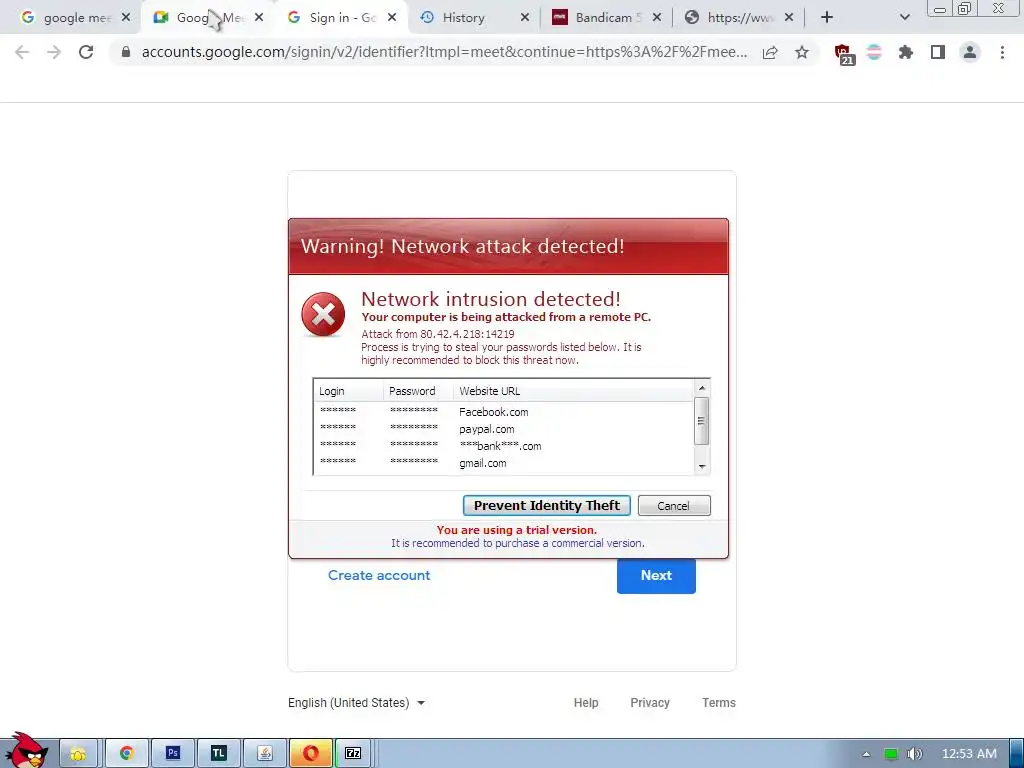Show hidden system tray icons
Image resolution: width=1024 pixels, height=768 pixels.
866,754
